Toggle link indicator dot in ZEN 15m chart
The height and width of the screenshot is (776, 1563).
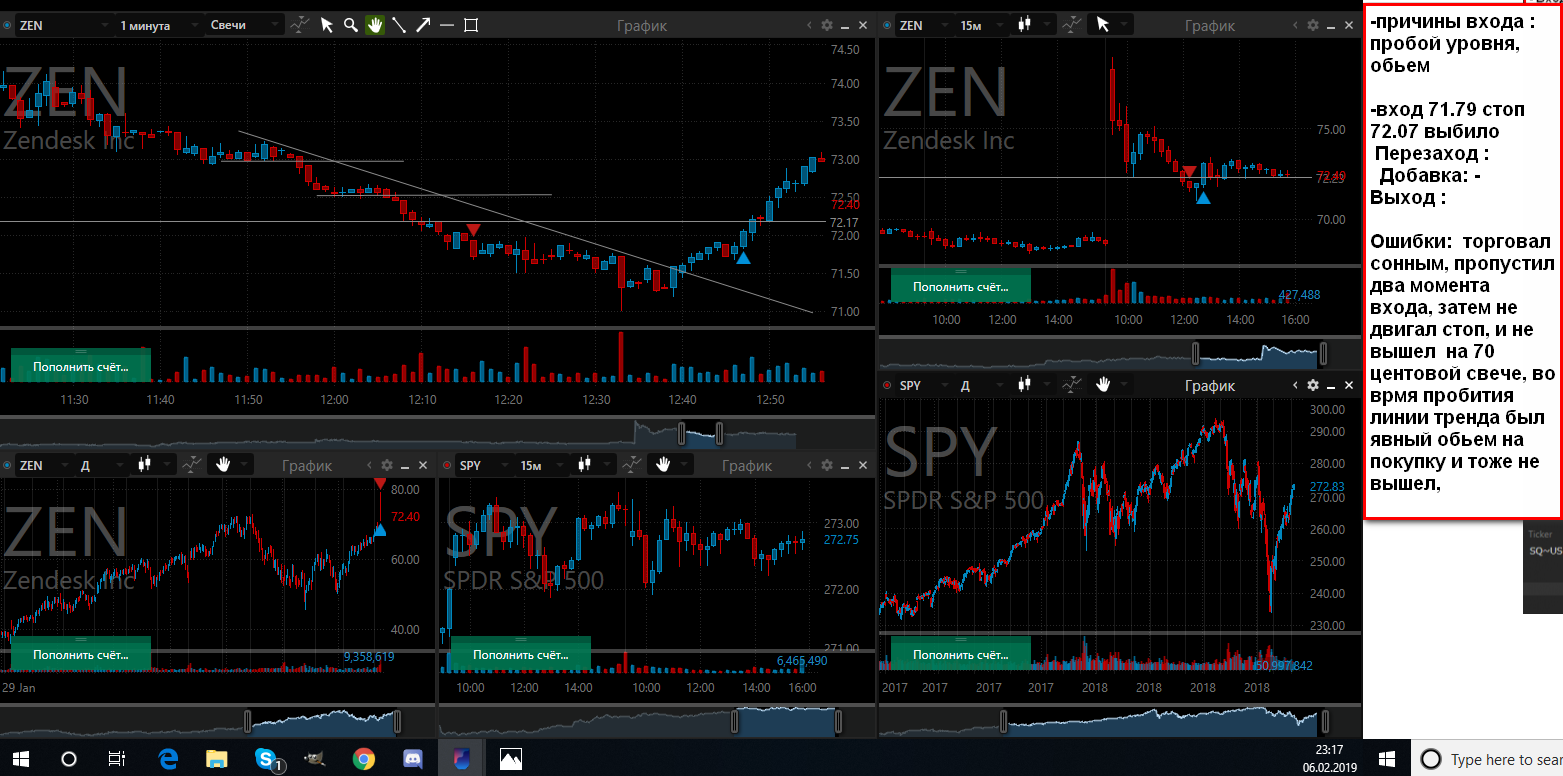(x=886, y=25)
